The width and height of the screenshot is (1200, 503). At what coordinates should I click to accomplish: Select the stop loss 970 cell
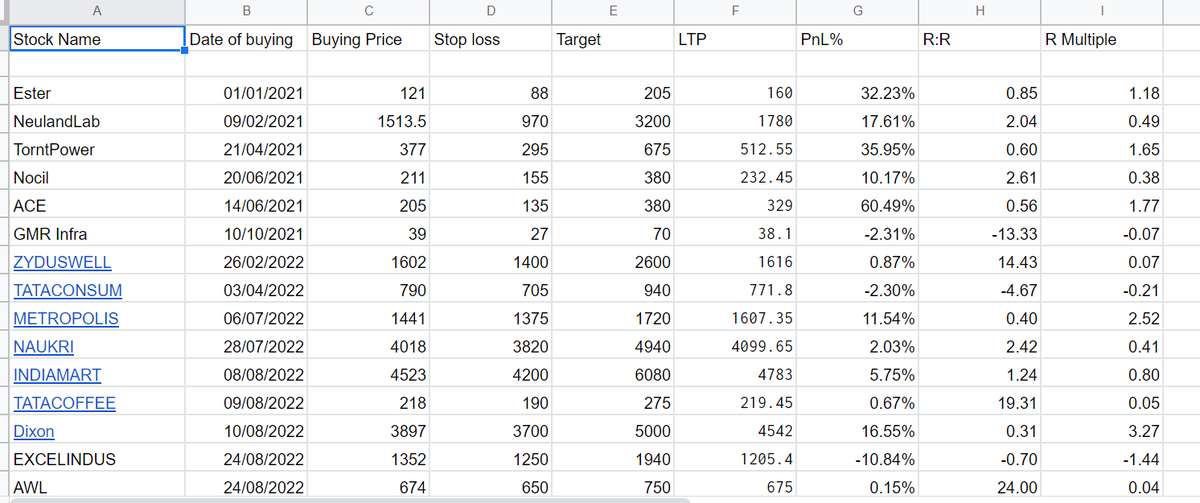click(x=490, y=121)
